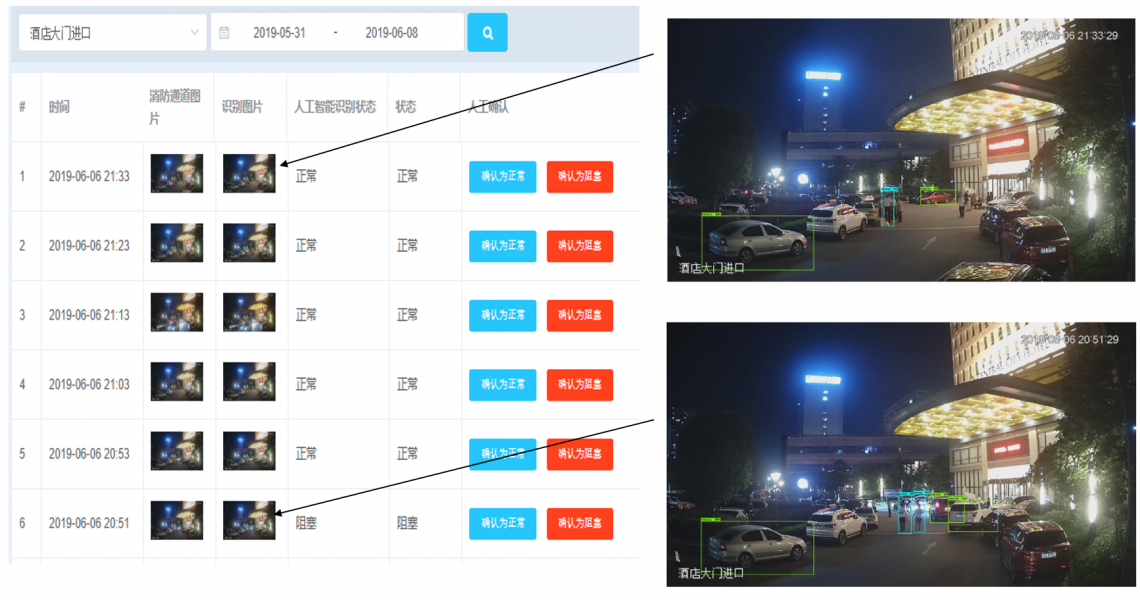
Task: Open fire lane thumbnail for 2019-06-06 21:33
Action: [x=177, y=173]
